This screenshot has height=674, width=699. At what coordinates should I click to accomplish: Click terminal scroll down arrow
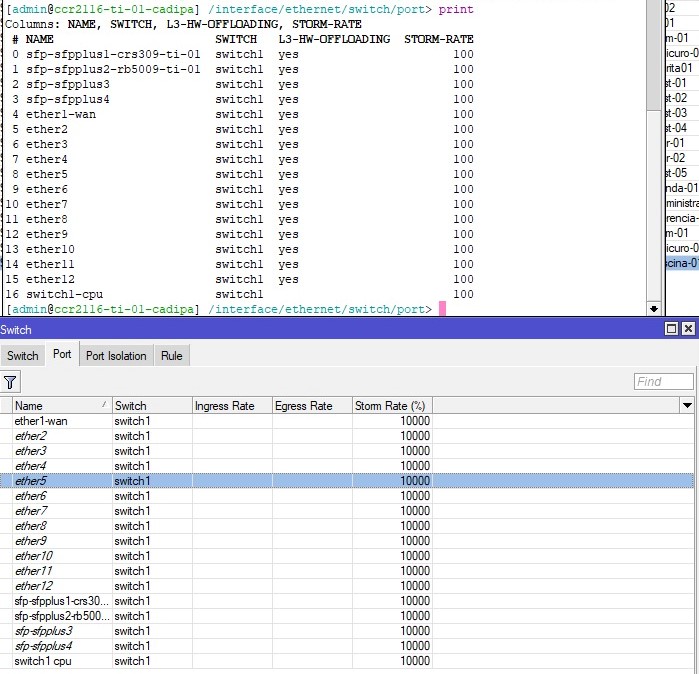click(x=654, y=308)
